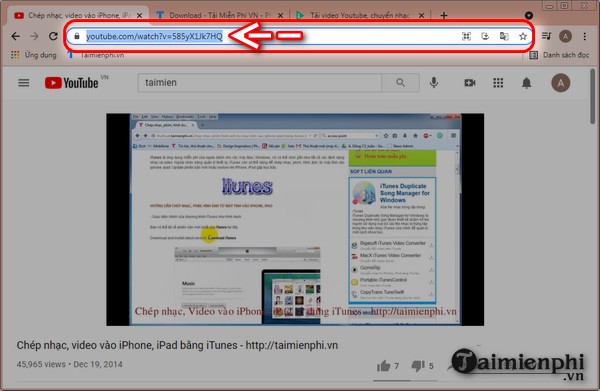600x391 pixels.
Task: Start voice search with microphone icon
Action: [x=434, y=83]
